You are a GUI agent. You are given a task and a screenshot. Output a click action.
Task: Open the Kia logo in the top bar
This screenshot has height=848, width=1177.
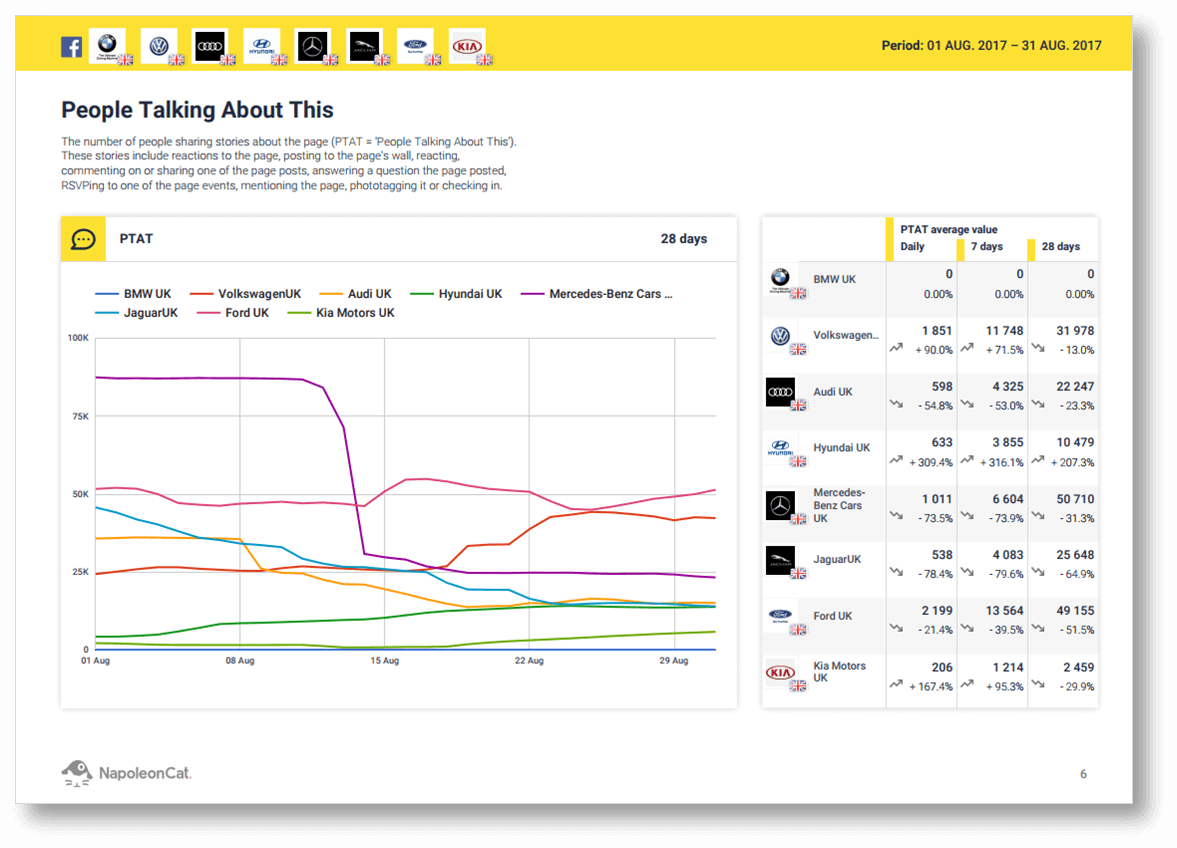(x=467, y=44)
